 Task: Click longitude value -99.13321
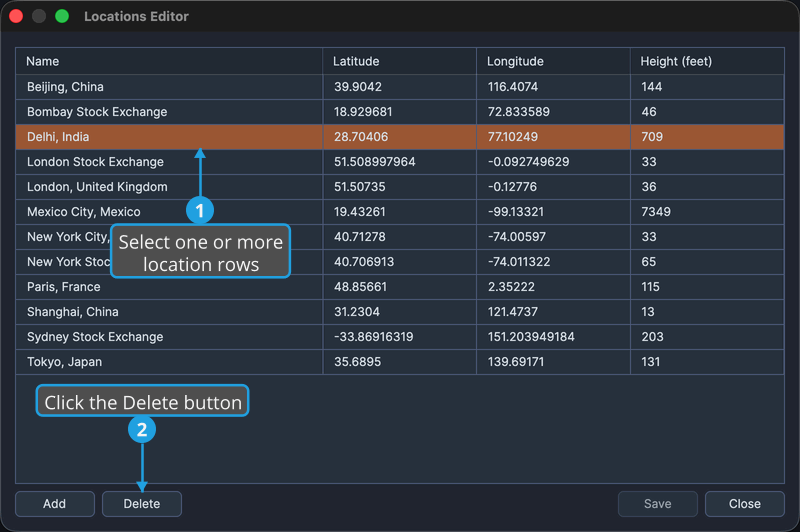coord(516,212)
